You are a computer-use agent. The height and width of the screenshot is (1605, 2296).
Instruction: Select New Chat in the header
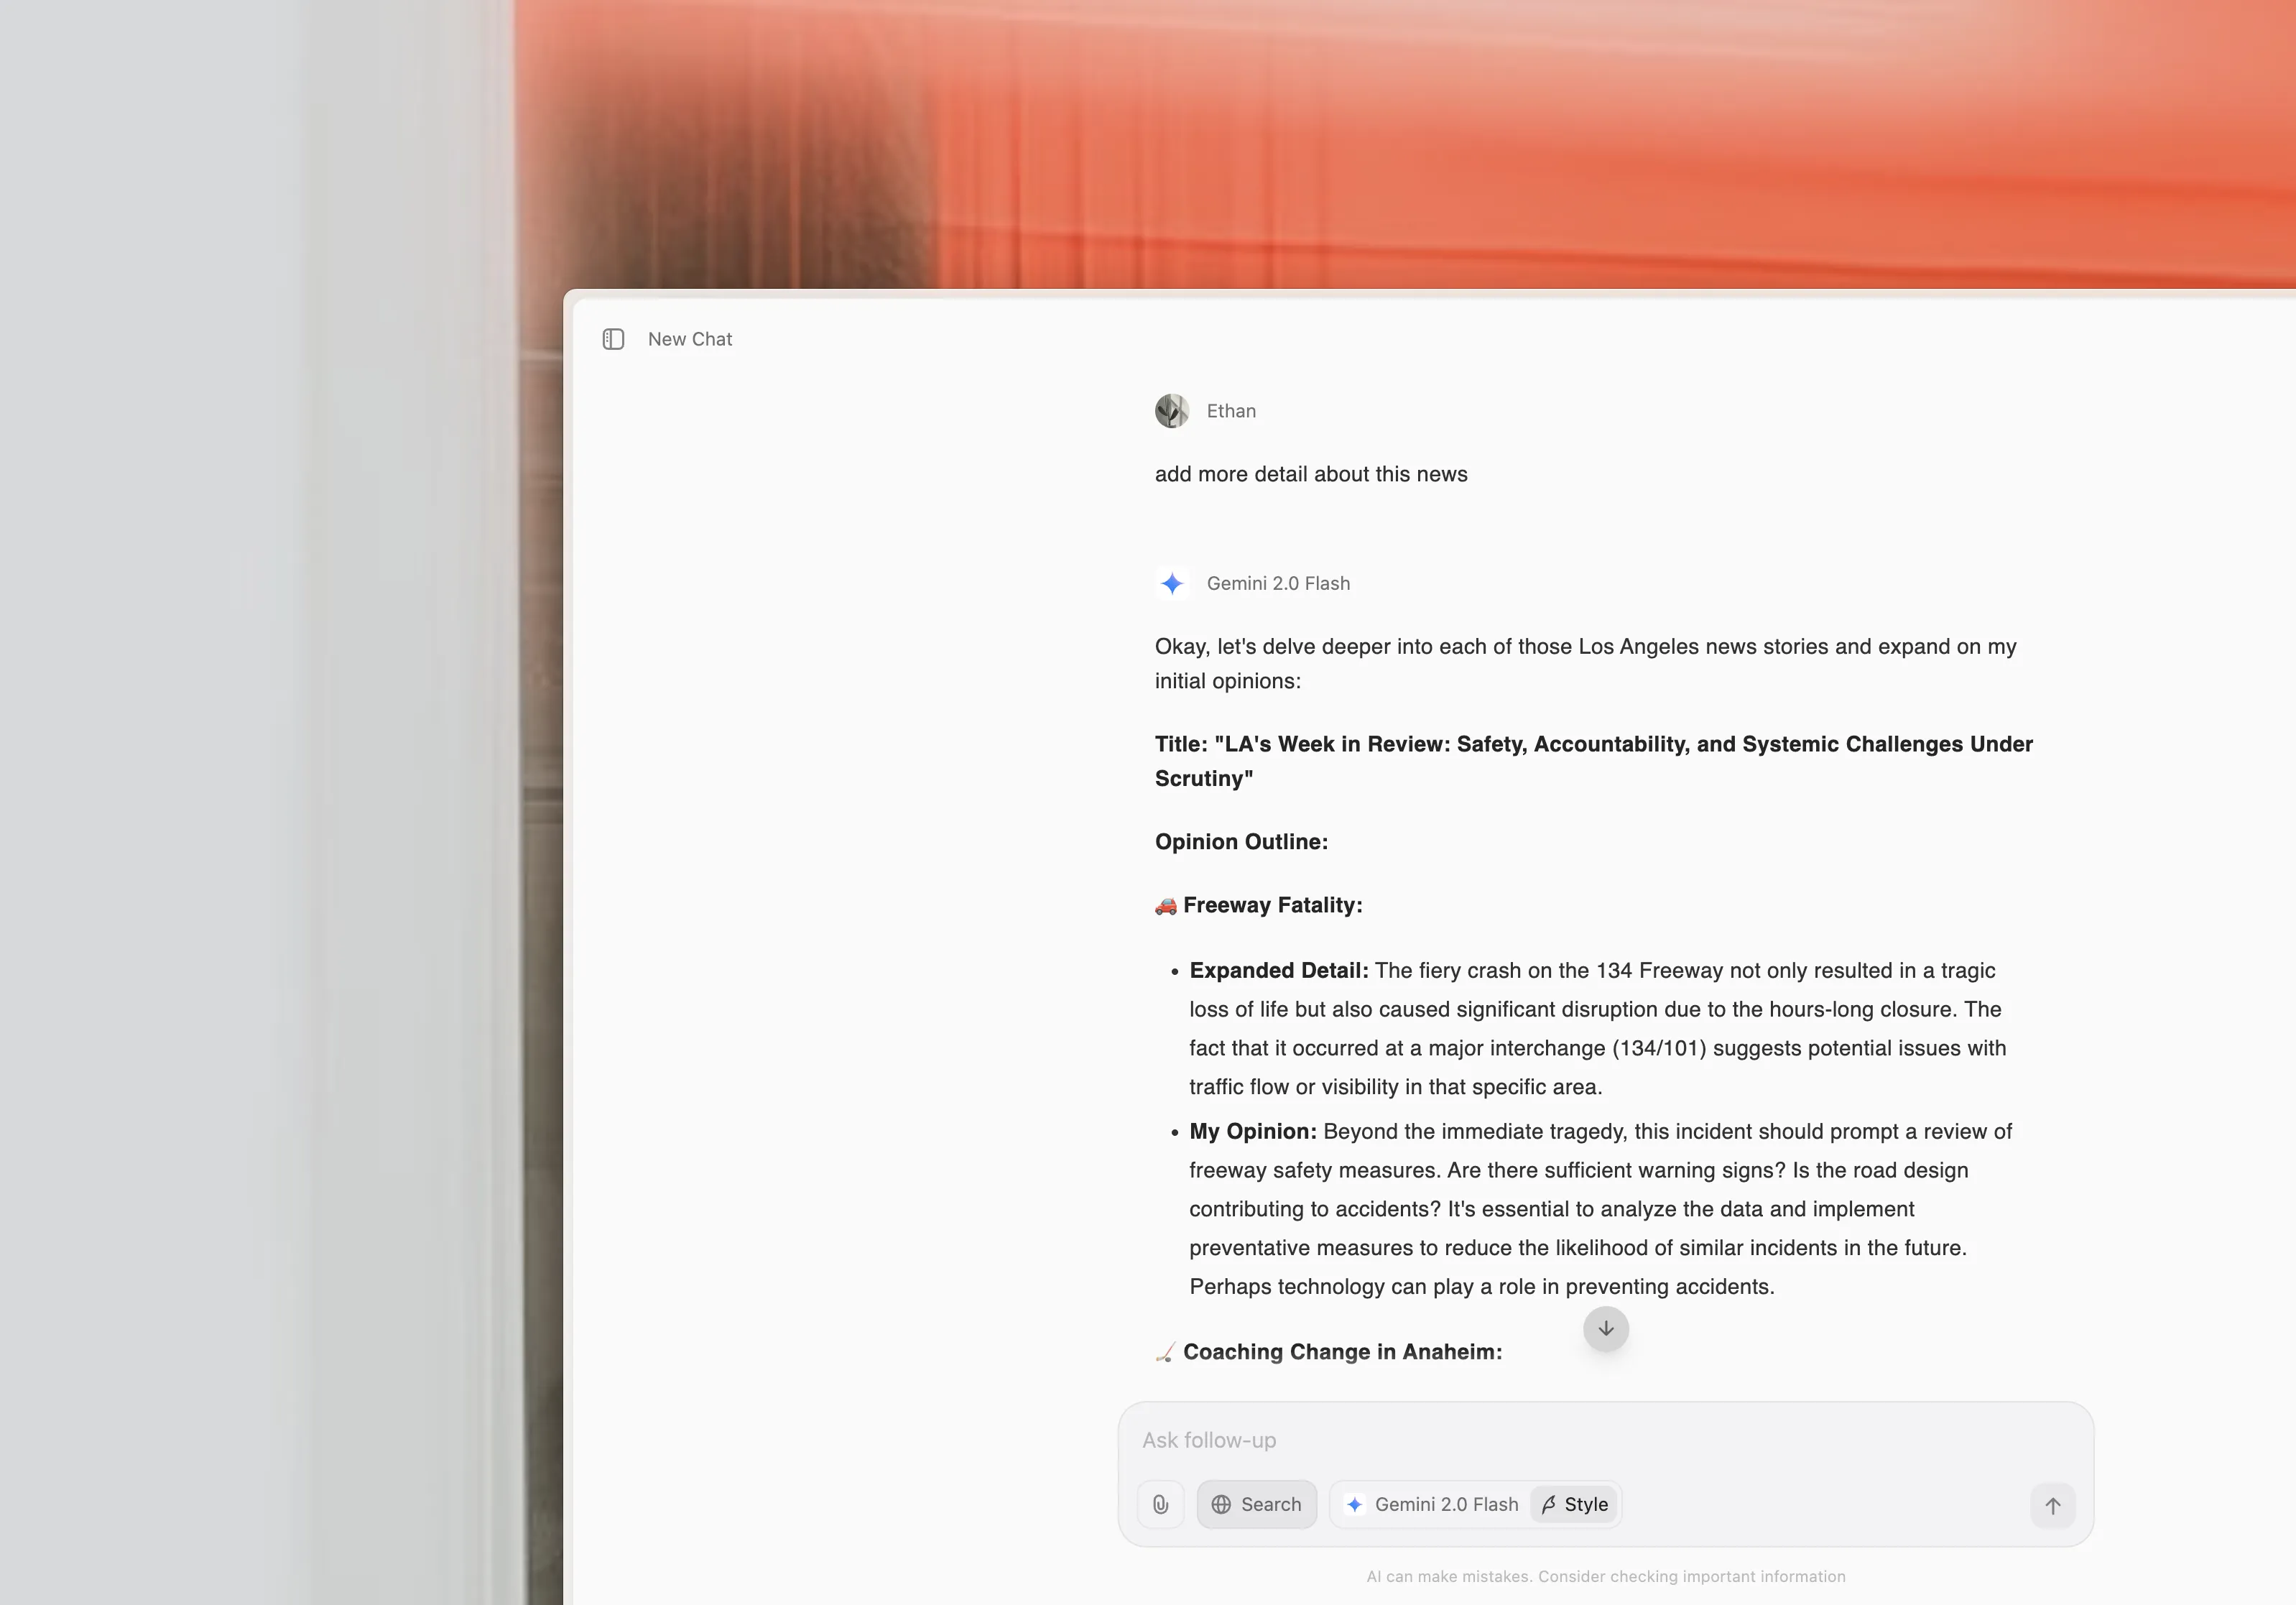coord(689,339)
